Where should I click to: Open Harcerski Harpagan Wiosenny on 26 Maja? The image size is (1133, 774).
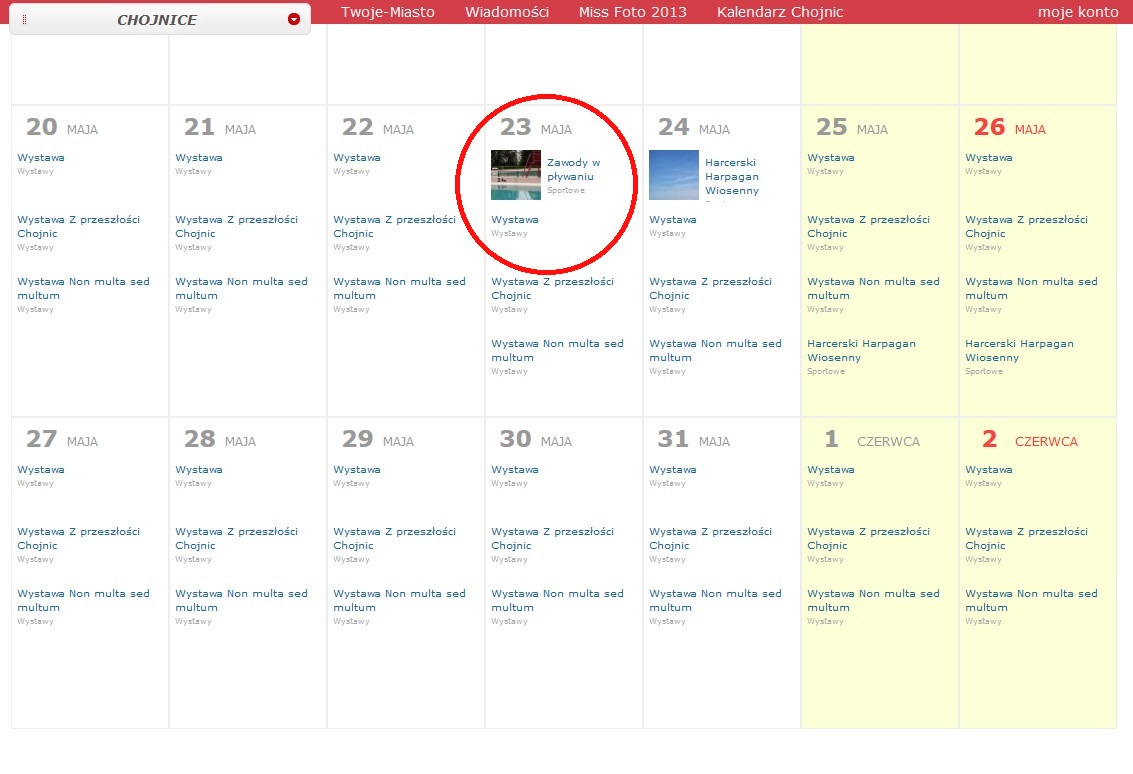(x=1020, y=351)
